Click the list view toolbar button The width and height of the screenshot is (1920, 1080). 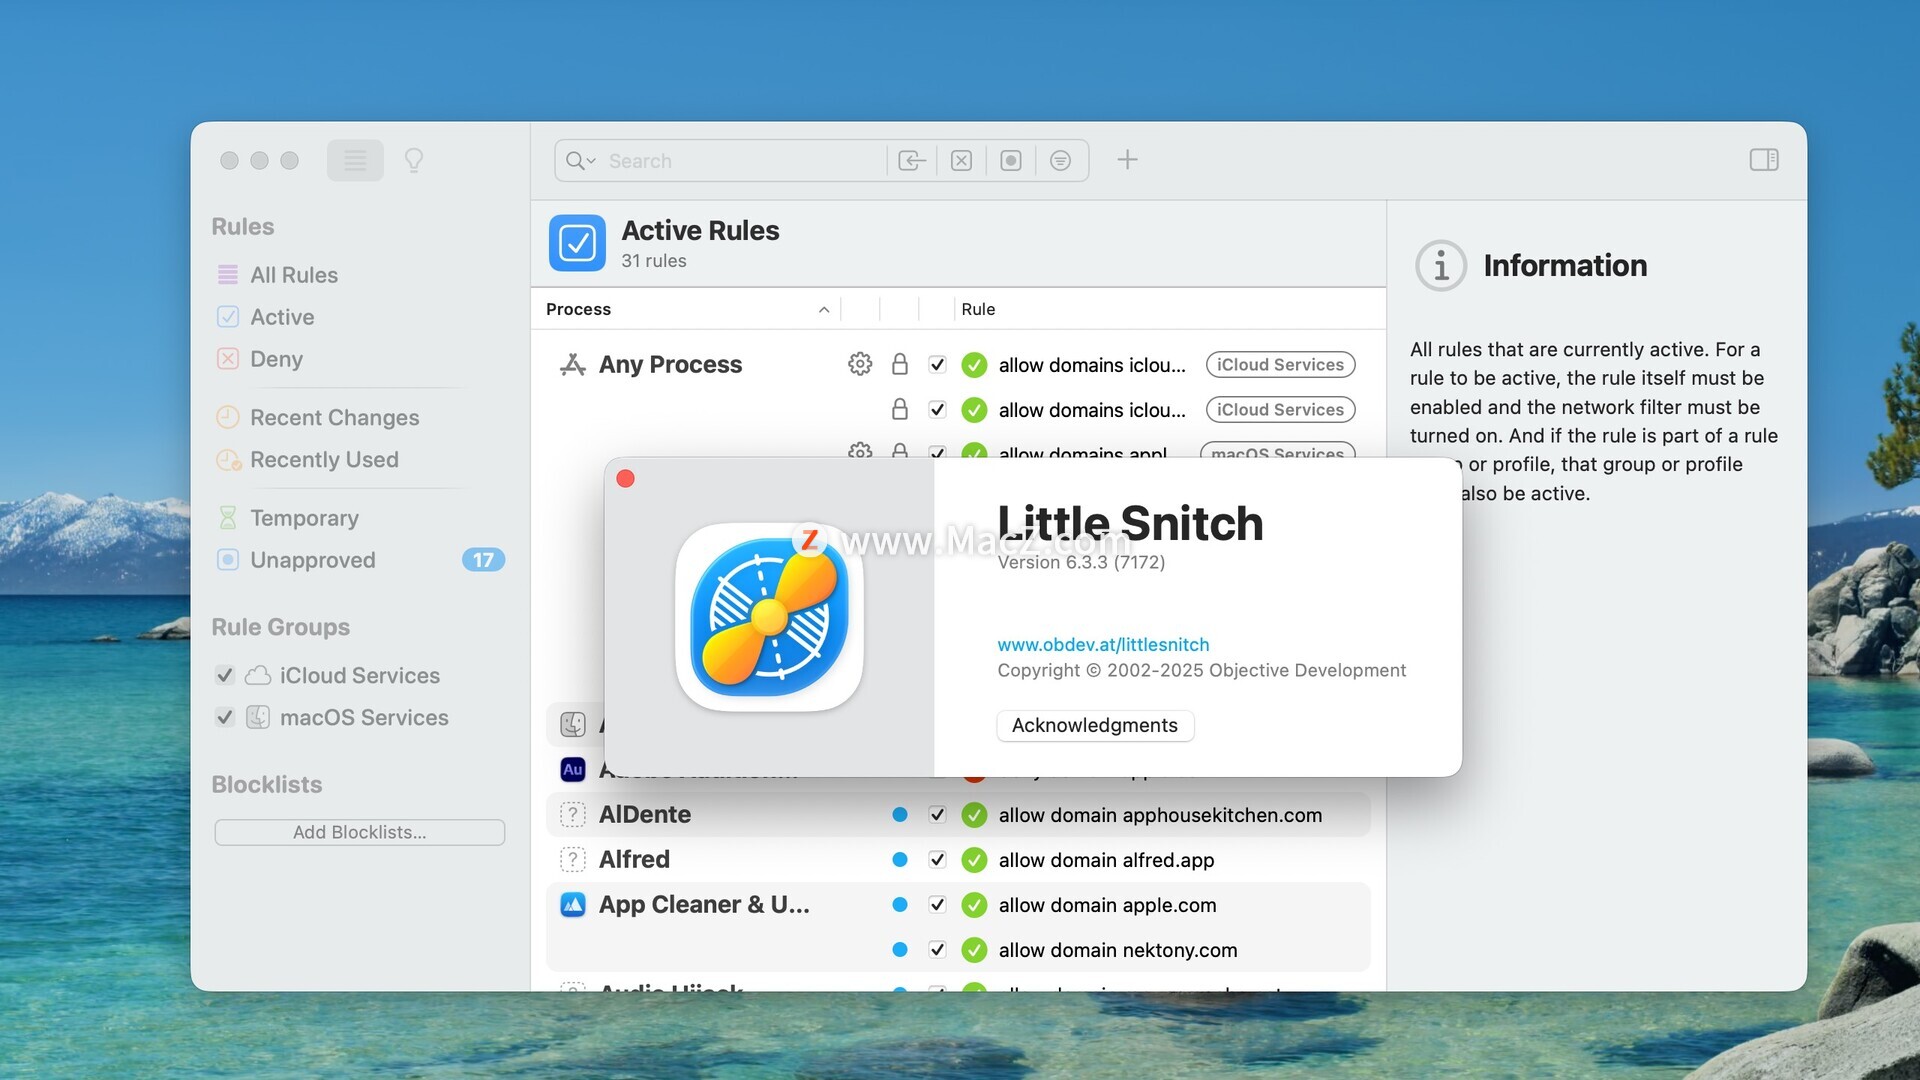point(355,160)
